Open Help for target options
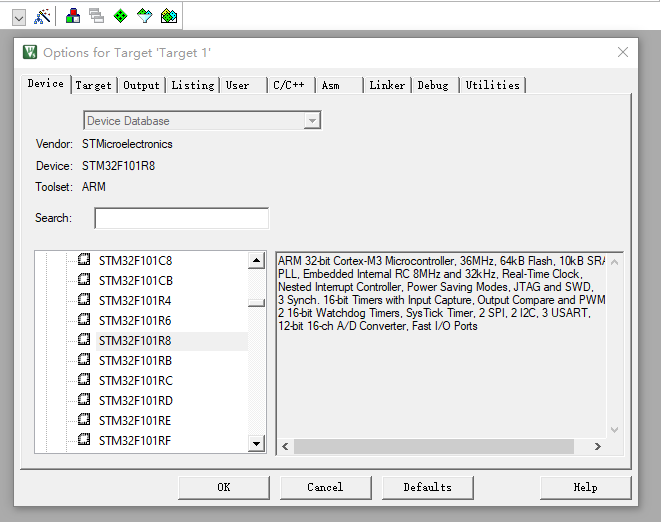Screen dimensions: 661x522 (x=586, y=487)
